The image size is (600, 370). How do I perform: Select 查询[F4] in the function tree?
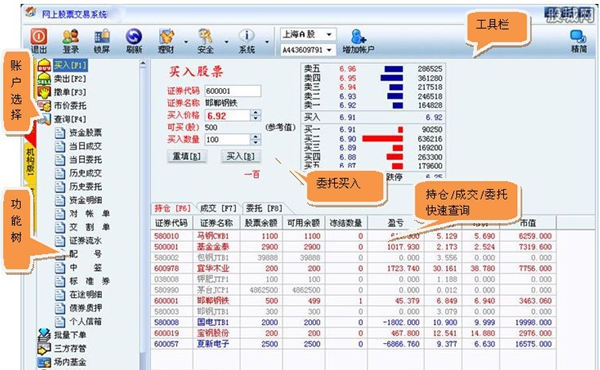point(70,119)
